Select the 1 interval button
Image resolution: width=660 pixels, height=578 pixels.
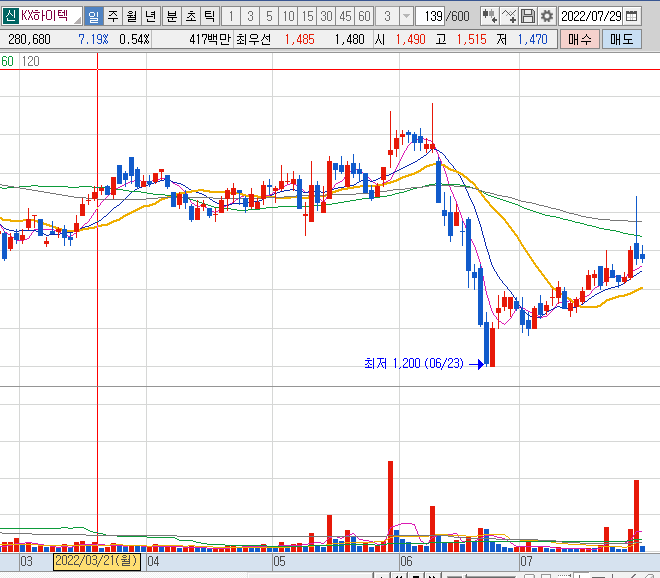coord(231,16)
